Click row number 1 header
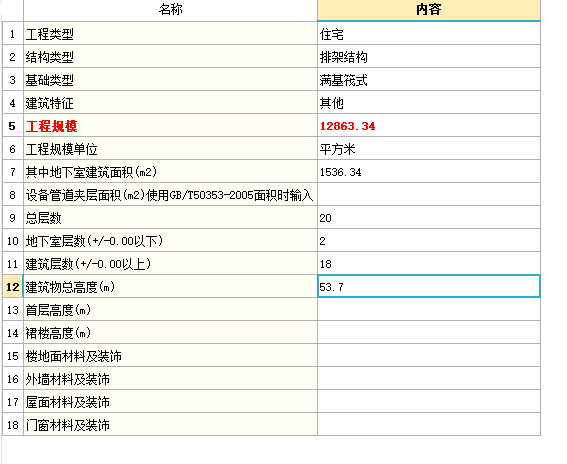Image resolution: width=567 pixels, height=464 pixels. click(x=13, y=34)
